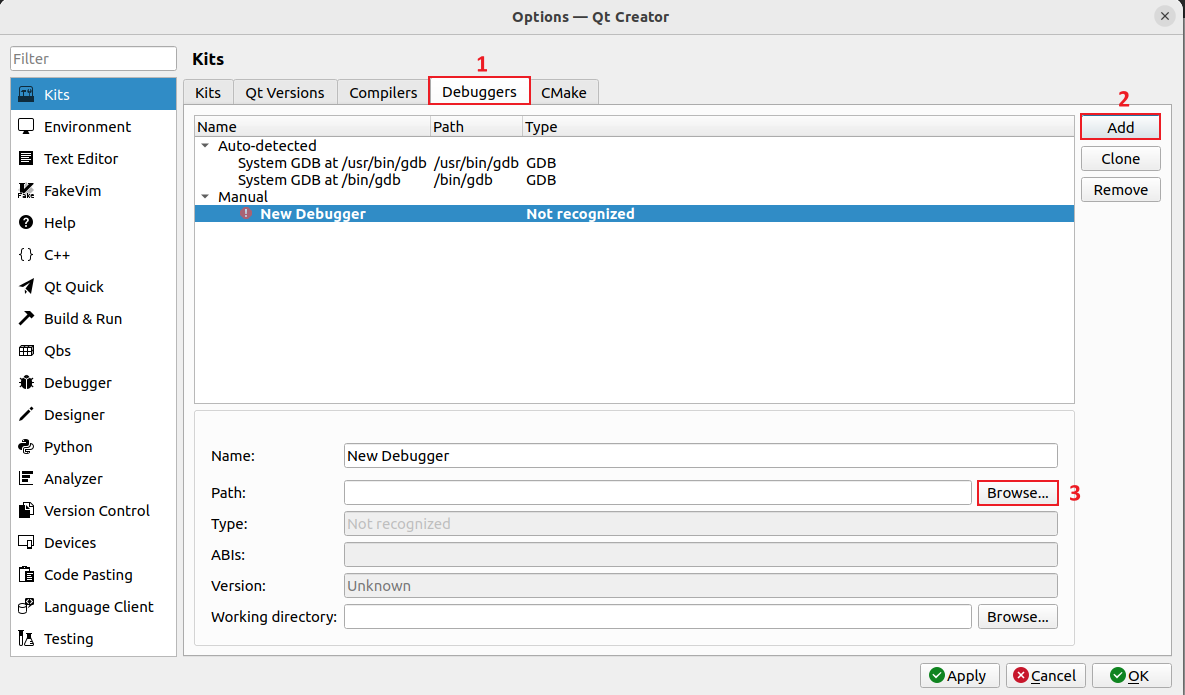Screen dimensions: 1185x695
Task: Select the Kits category icon in sidebar
Action: [x=26, y=94]
